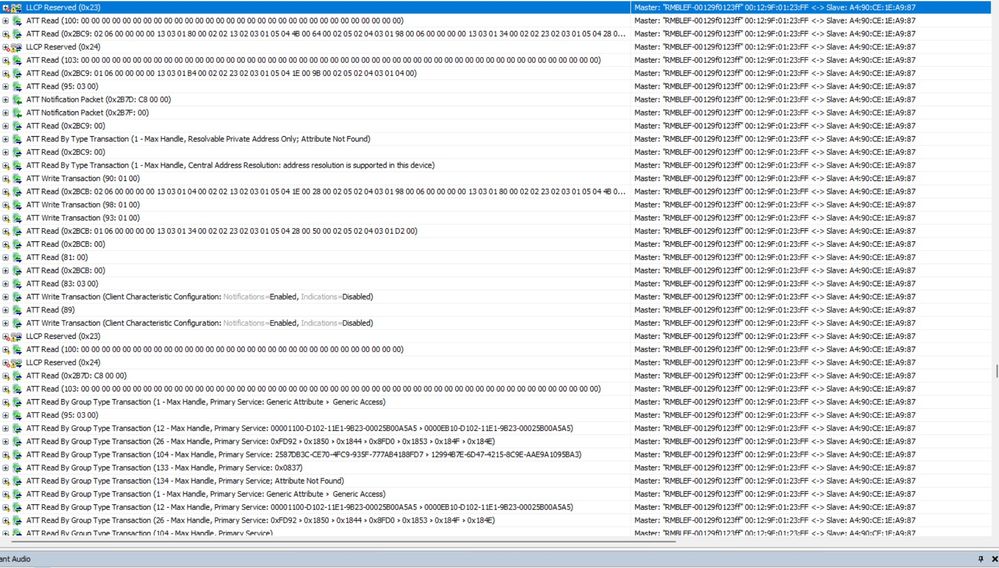Select the Primary Service: 0x0837 group type row

click(x=164, y=467)
